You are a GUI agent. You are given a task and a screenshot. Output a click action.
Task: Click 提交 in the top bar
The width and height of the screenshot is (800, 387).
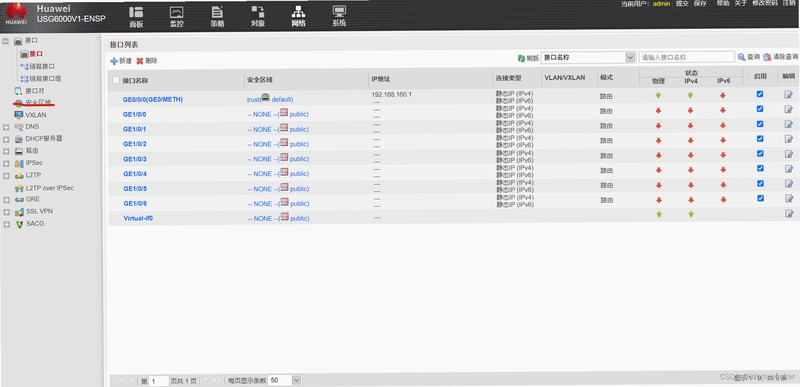point(682,3)
